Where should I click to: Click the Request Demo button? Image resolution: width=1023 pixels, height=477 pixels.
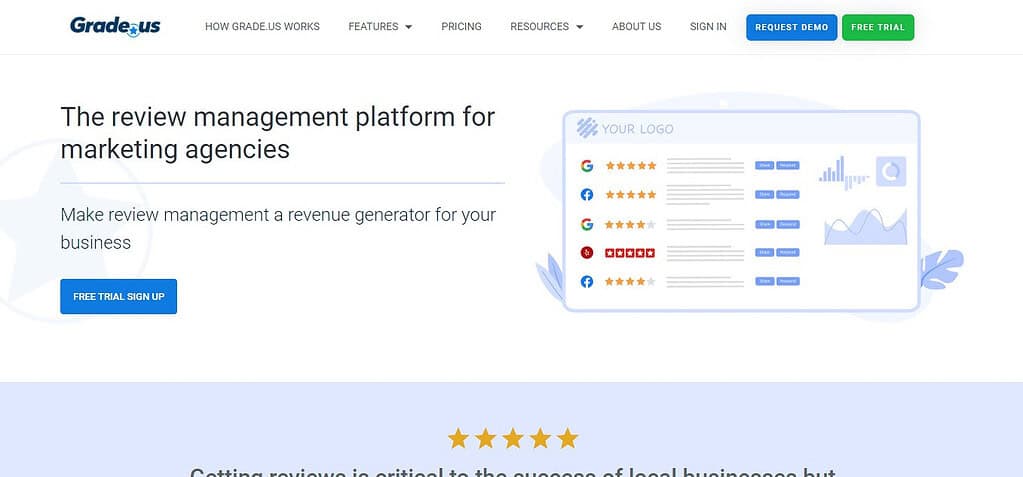point(791,27)
